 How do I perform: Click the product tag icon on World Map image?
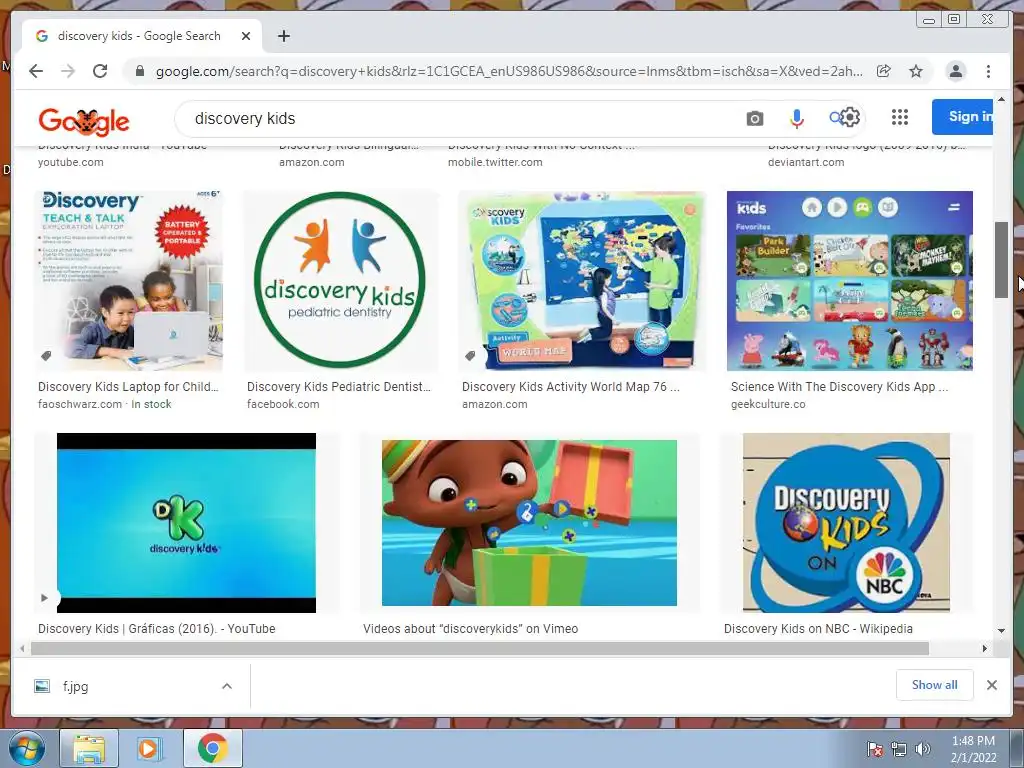(470, 356)
